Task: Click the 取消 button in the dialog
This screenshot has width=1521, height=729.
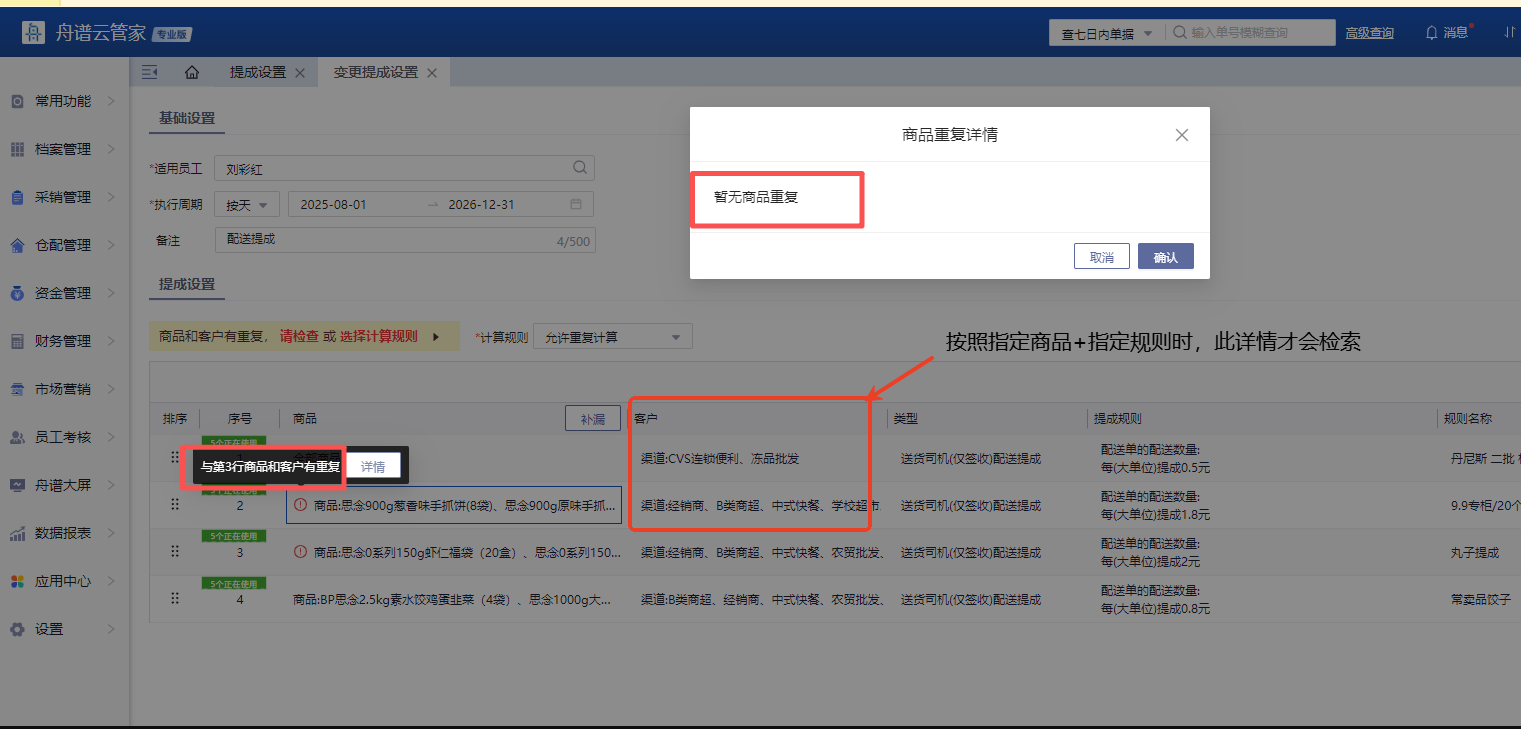Action: [1101, 257]
